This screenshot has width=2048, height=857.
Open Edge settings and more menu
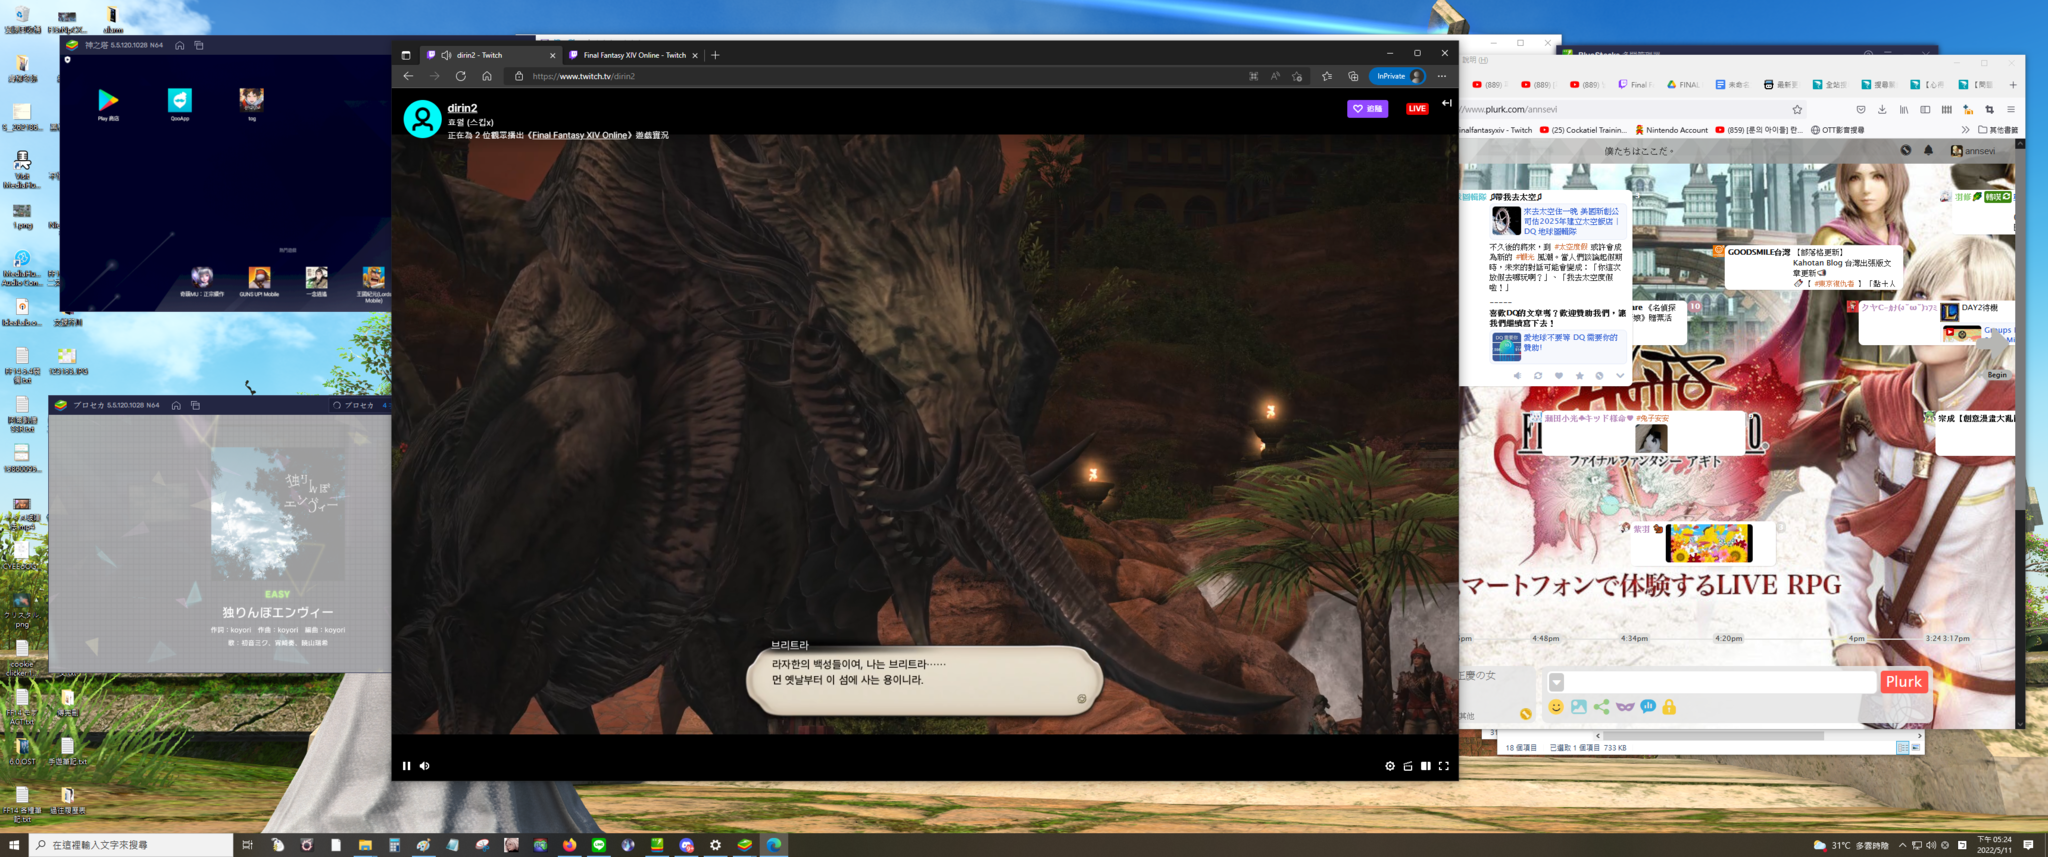(x=1442, y=76)
